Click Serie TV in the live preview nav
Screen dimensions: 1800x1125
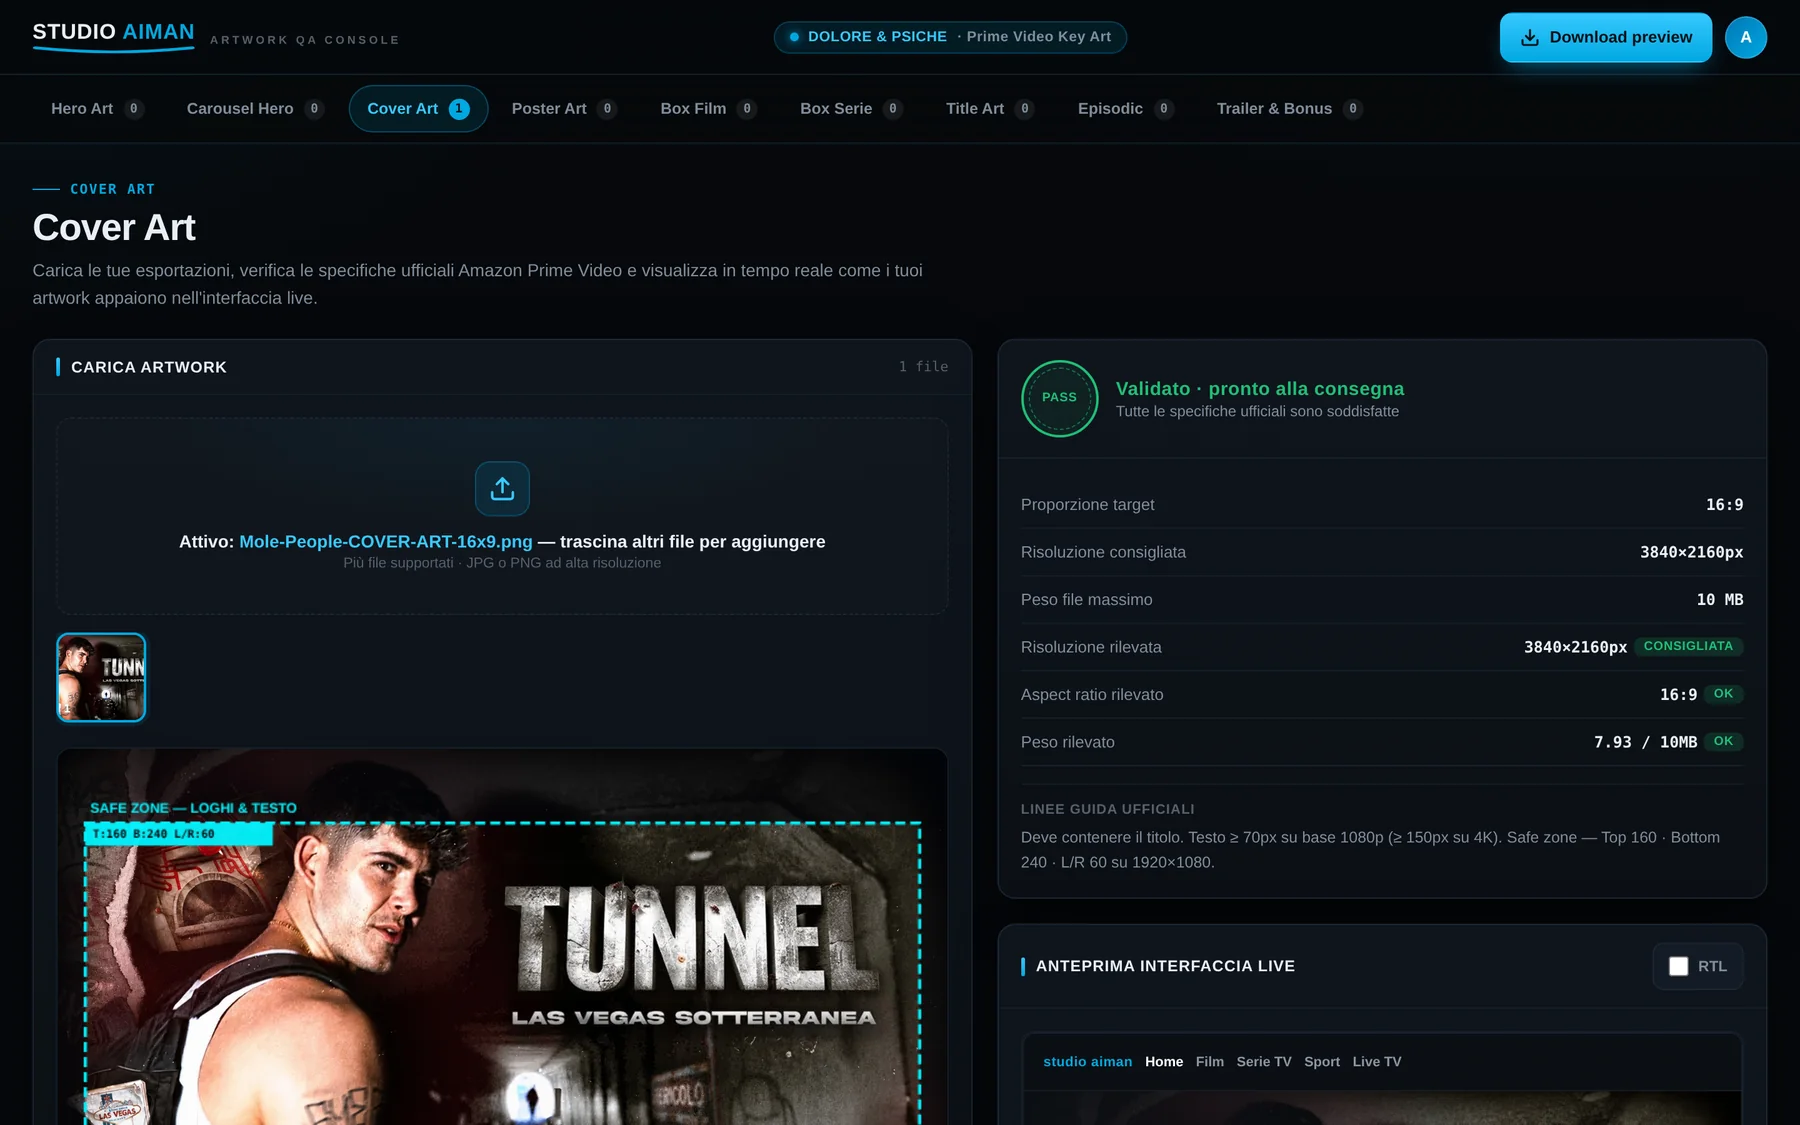point(1264,1062)
